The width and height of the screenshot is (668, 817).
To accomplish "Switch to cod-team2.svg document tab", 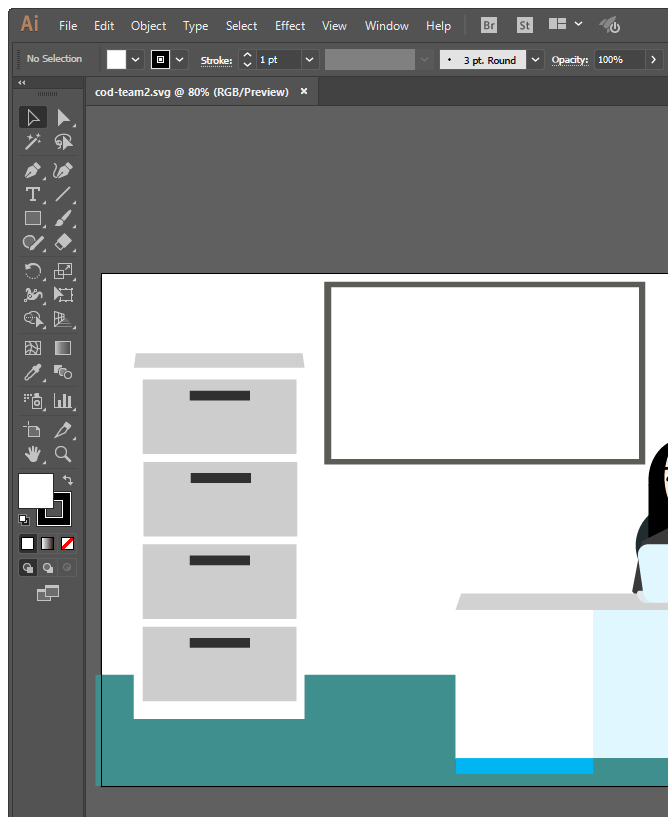I will [x=192, y=92].
